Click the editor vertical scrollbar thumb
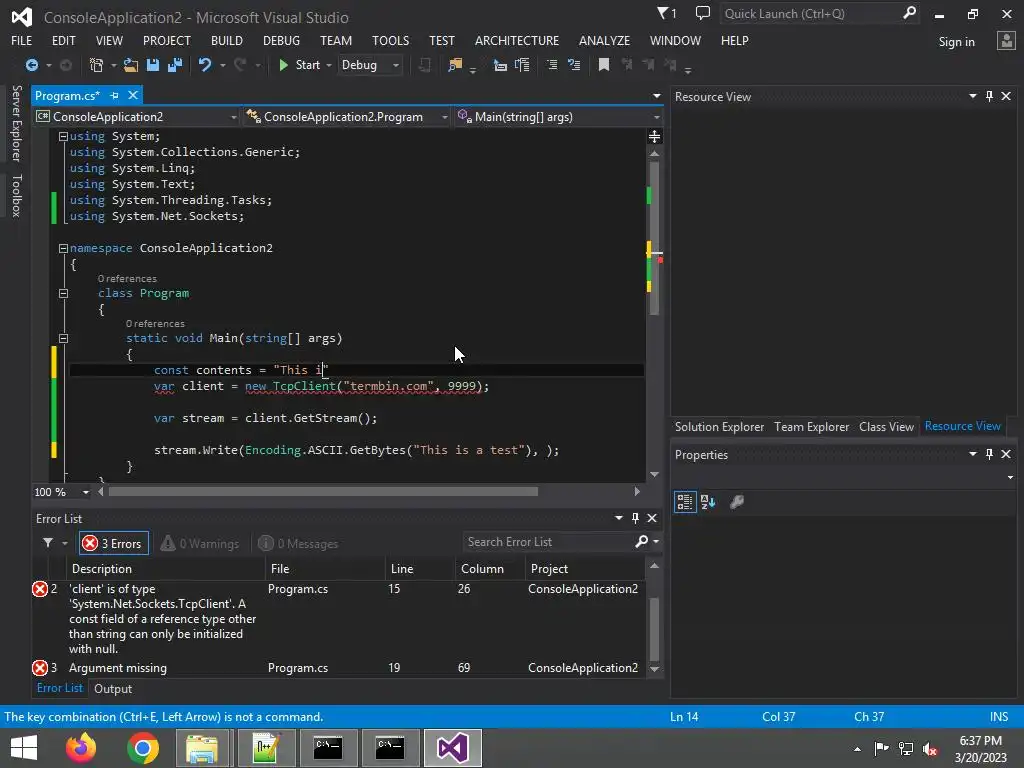 (654, 238)
